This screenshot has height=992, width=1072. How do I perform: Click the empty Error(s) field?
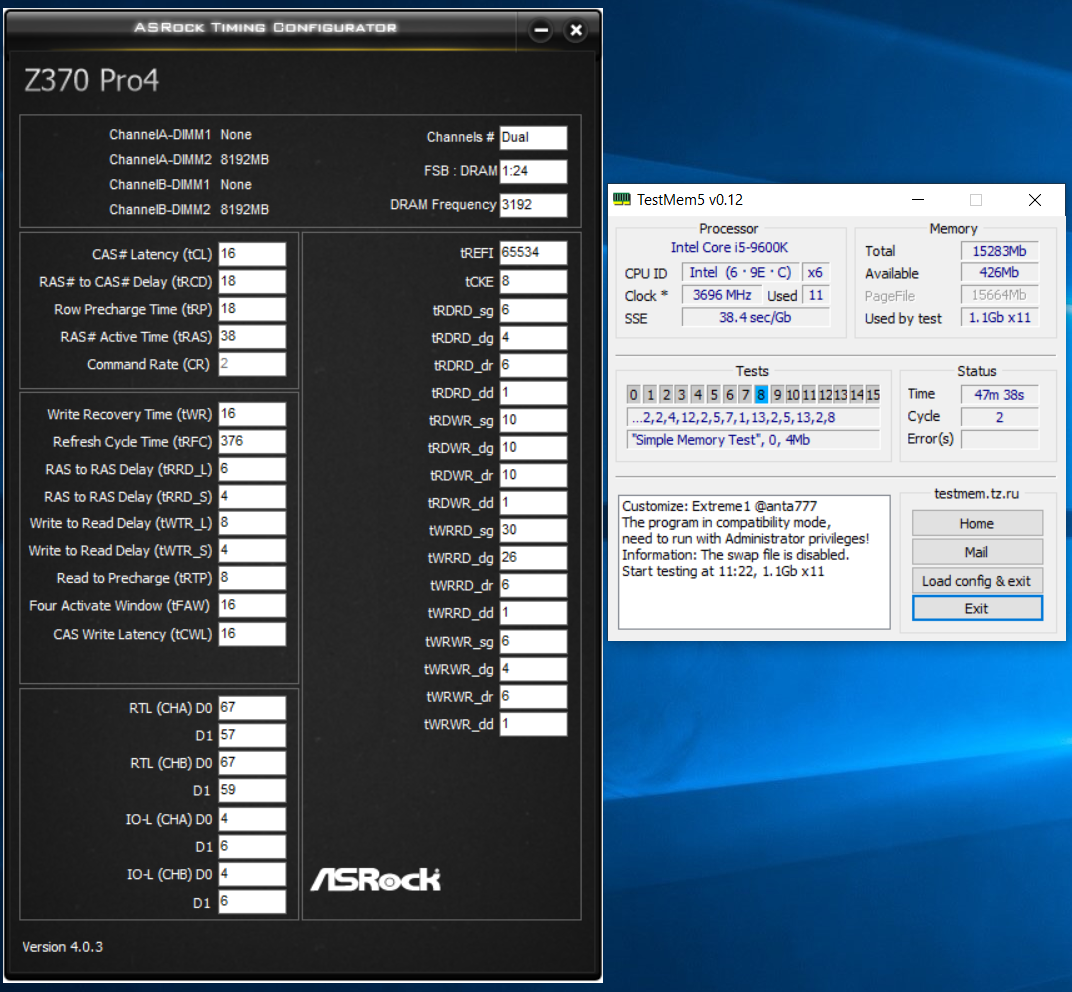pyautogui.click(x=1000, y=440)
